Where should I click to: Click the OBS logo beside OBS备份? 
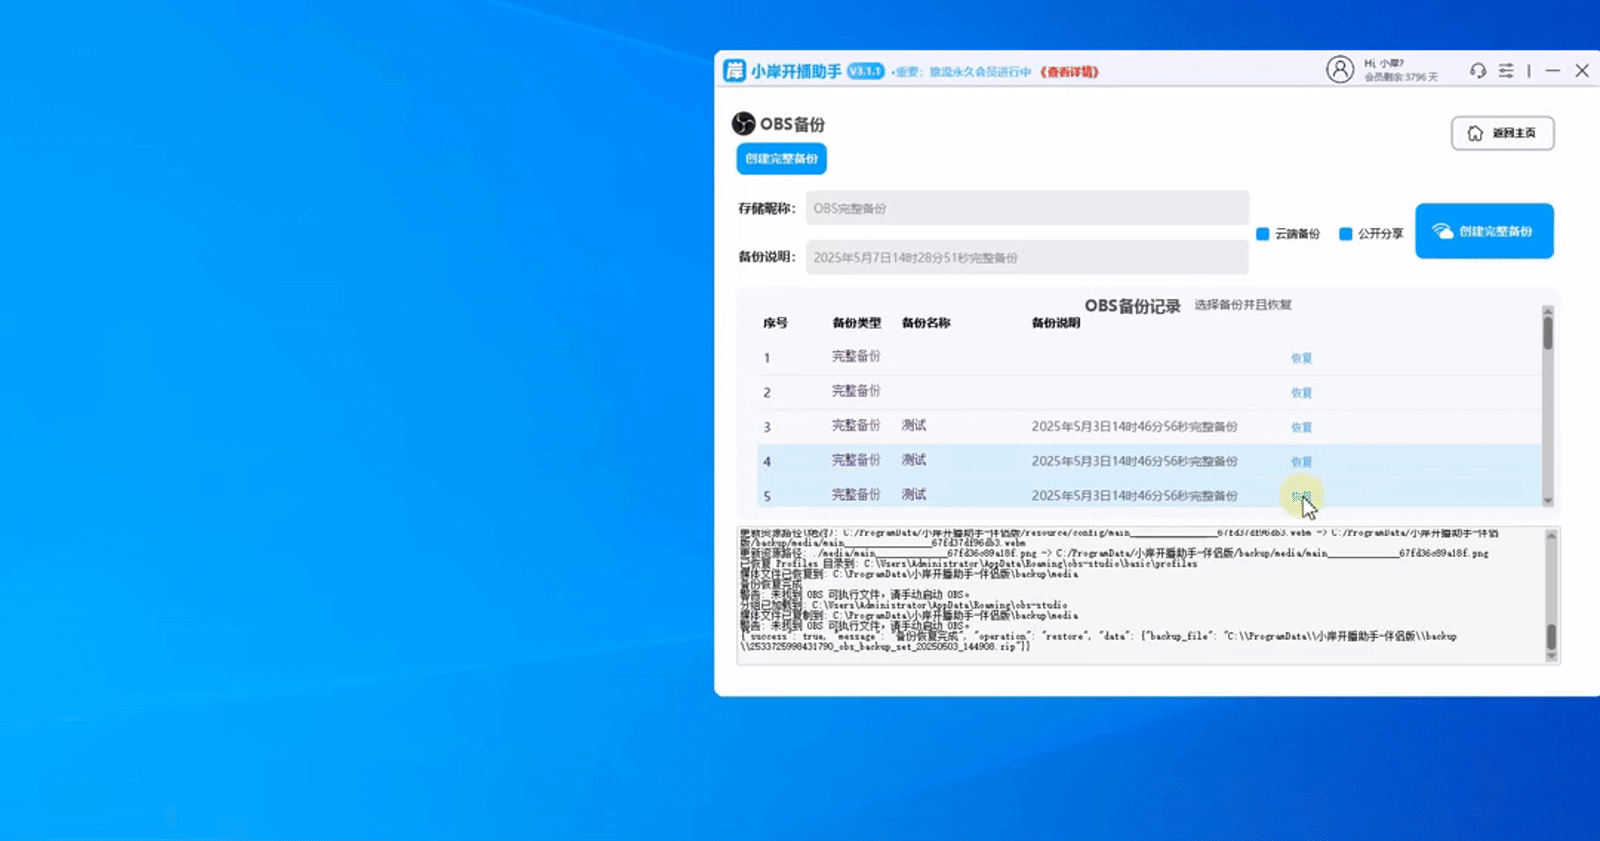743,124
